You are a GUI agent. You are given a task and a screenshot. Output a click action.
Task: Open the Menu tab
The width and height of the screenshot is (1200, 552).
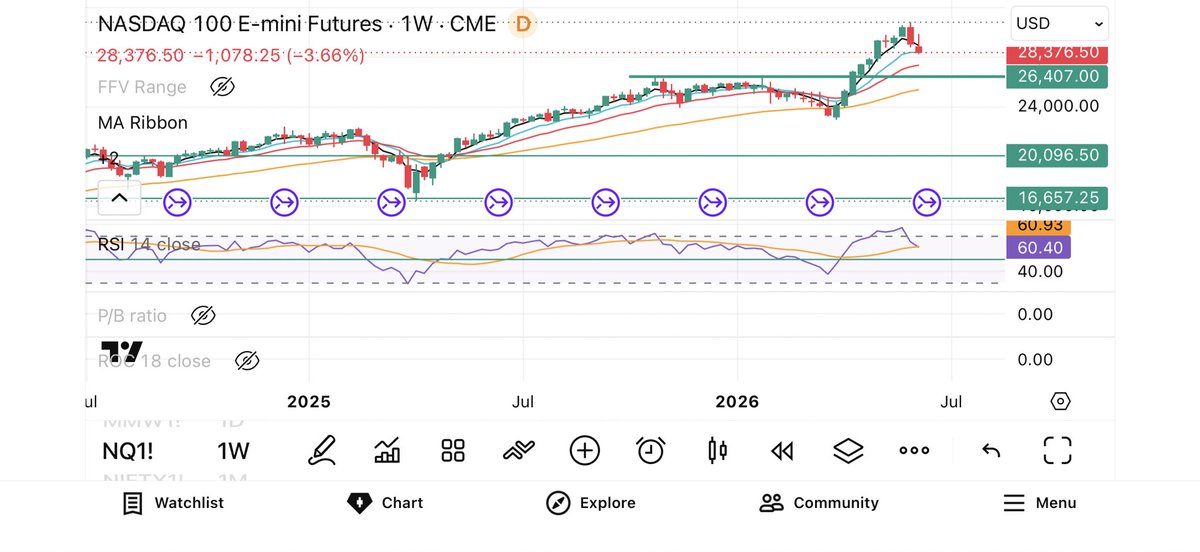(1039, 503)
